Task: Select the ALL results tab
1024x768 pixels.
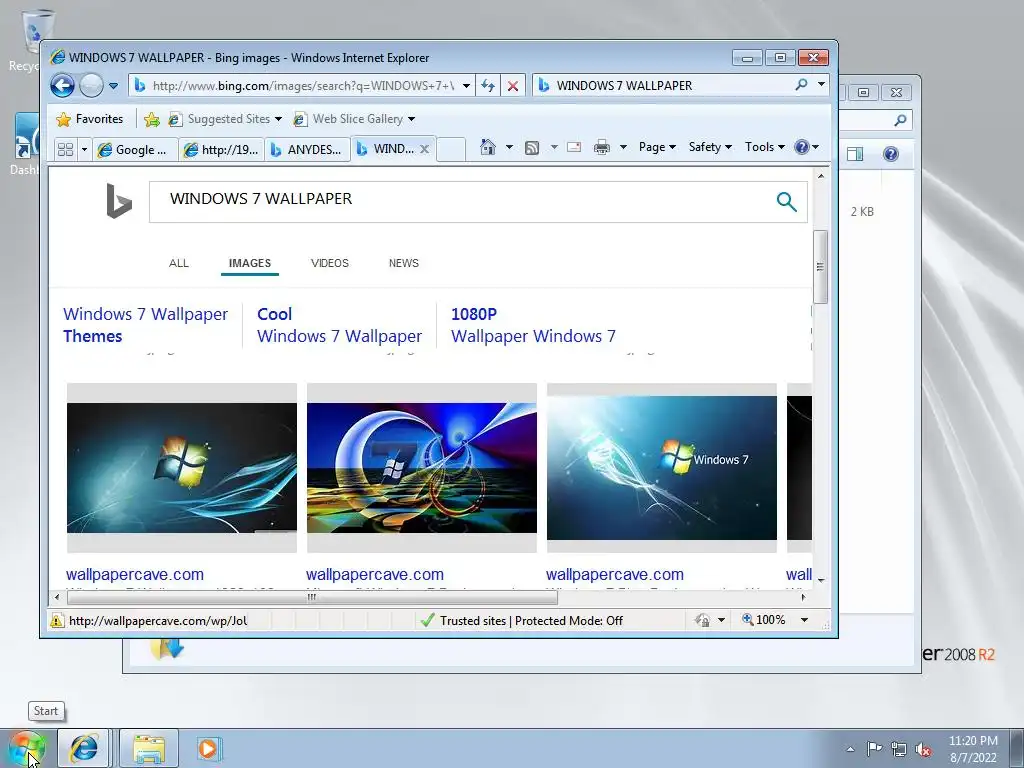Action: tap(179, 263)
